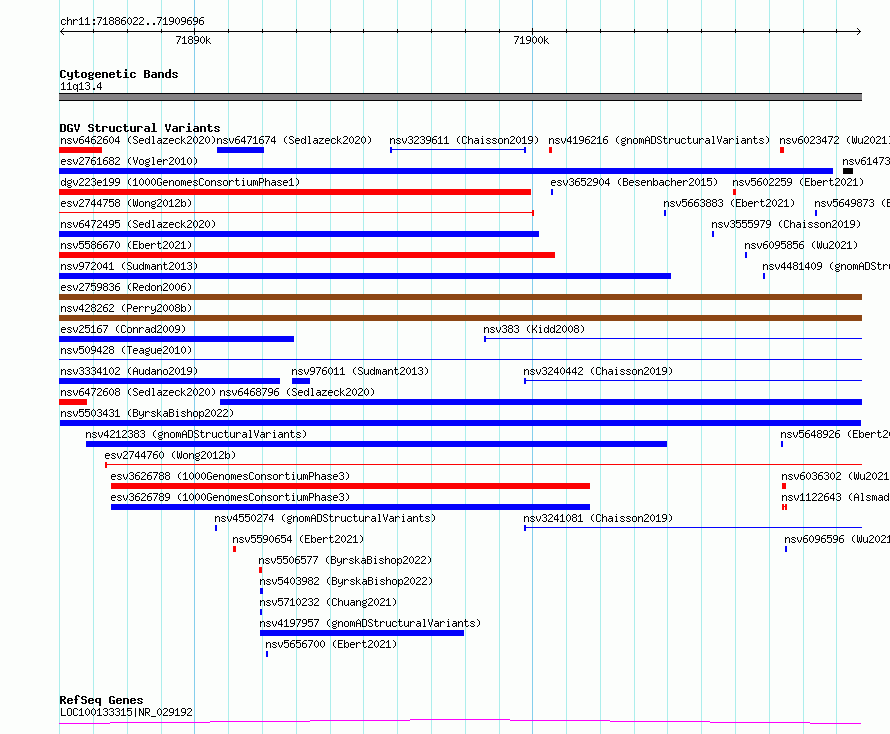Open the DGV Structural Variants track title
This screenshot has height=734, width=890.
click(140, 128)
